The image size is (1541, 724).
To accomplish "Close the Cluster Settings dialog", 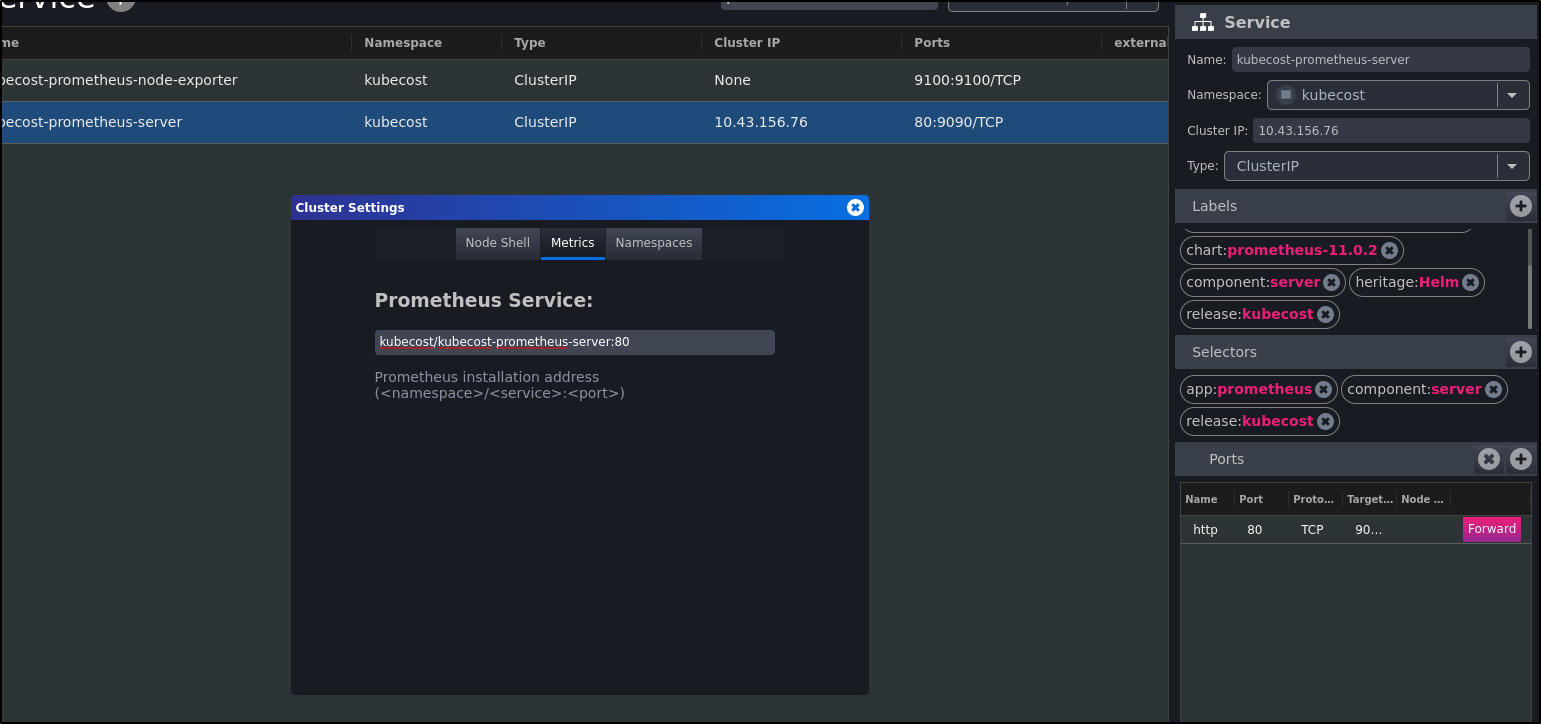I will tap(855, 207).
